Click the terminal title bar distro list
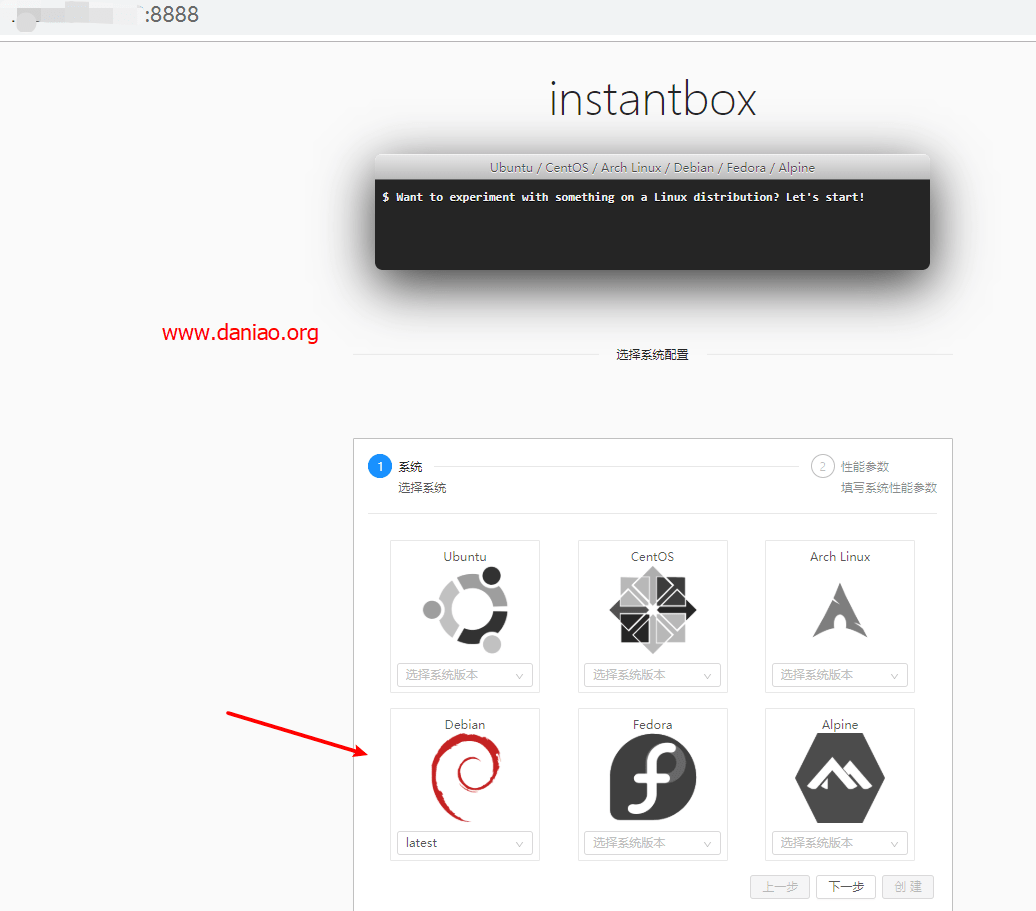This screenshot has width=1036, height=911. (652, 168)
